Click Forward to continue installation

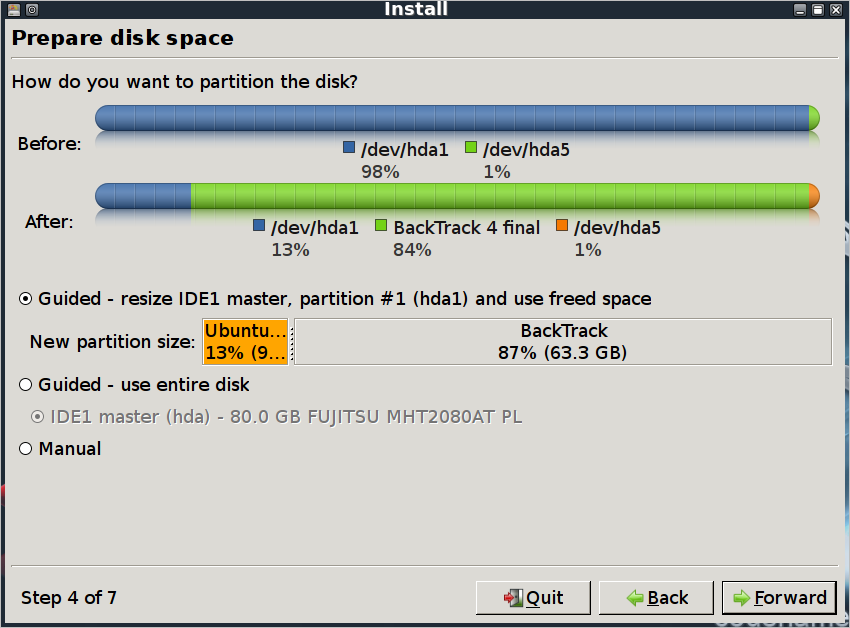click(x=780, y=598)
